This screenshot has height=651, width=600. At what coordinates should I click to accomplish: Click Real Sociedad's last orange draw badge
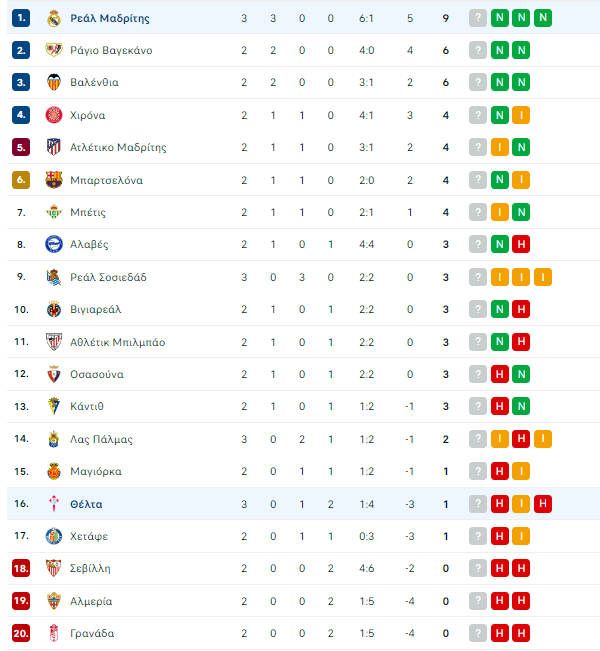[x=543, y=277]
